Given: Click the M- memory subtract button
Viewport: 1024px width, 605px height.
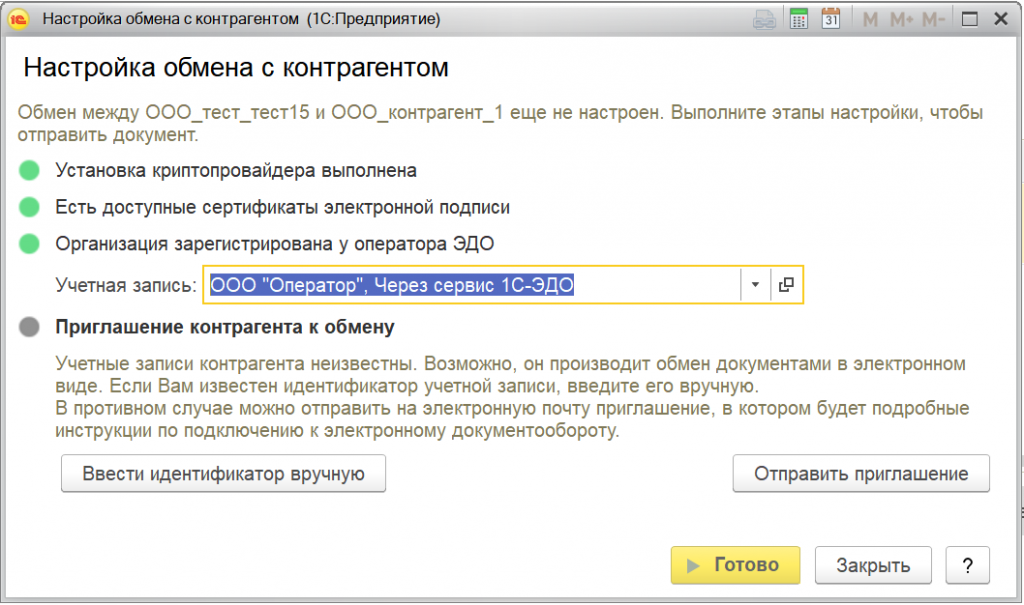Looking at the screenshot, I should tap(933, 20).
